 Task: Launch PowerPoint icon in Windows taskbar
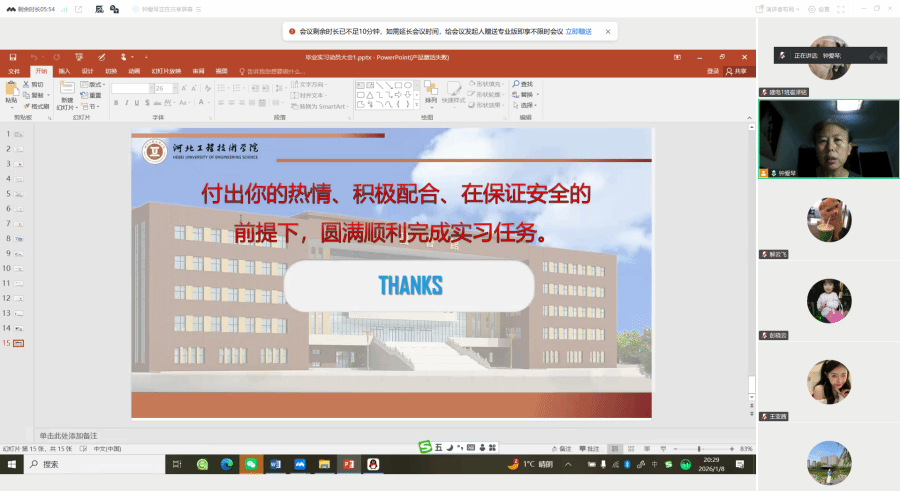(x=348, y=464)
